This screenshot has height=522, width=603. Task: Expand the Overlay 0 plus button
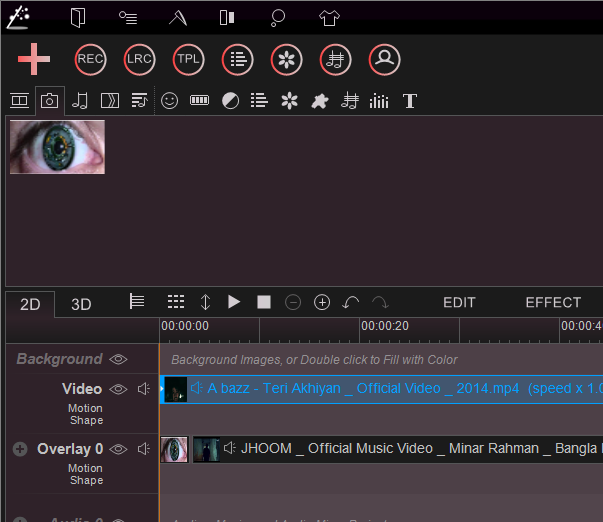pyautogui.click(x=20, y=449)
